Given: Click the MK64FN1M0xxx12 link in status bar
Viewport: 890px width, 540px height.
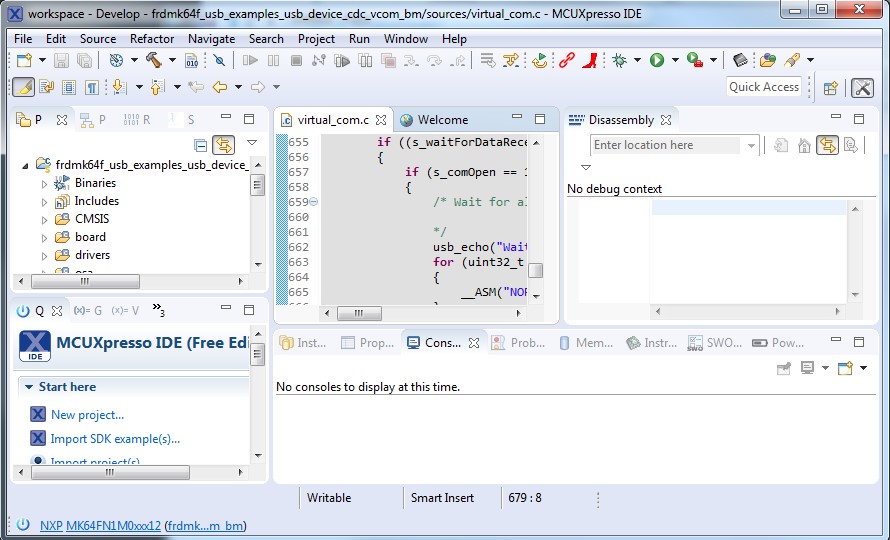Looking at the screenshot, I should pos(114,526).
